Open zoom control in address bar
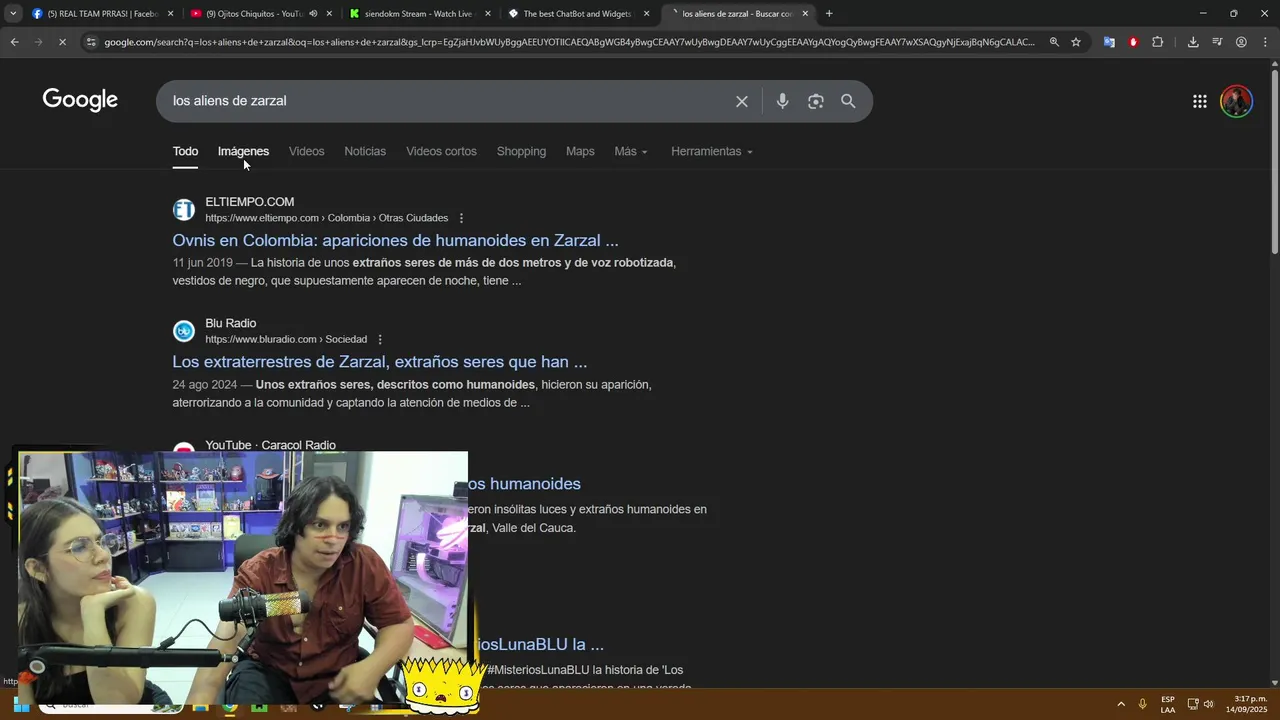This screenshot has height=720, width=1280. [x=1054, y=42]
